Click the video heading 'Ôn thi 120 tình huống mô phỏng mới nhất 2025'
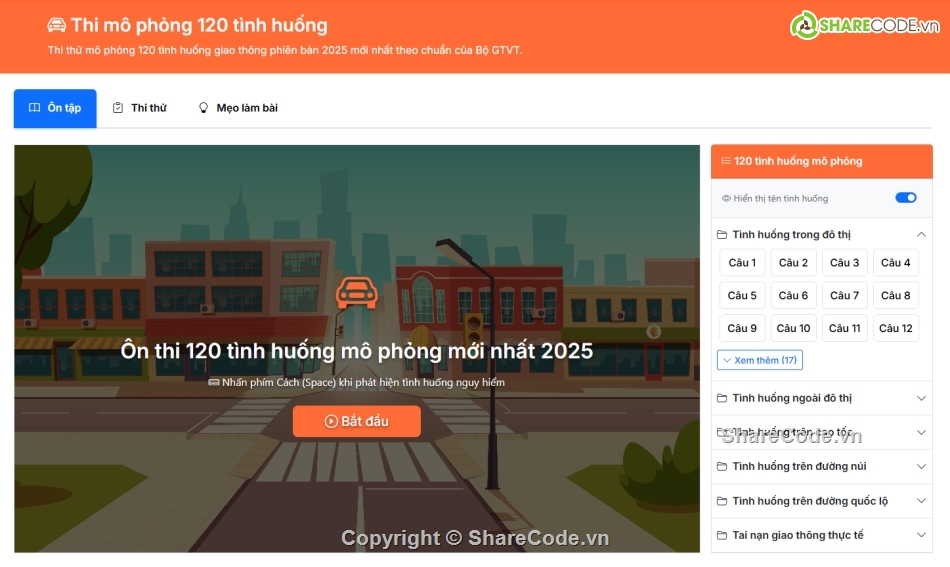Image resolution: width=950 pixels, height=567 pixels. tap(357, 351)
